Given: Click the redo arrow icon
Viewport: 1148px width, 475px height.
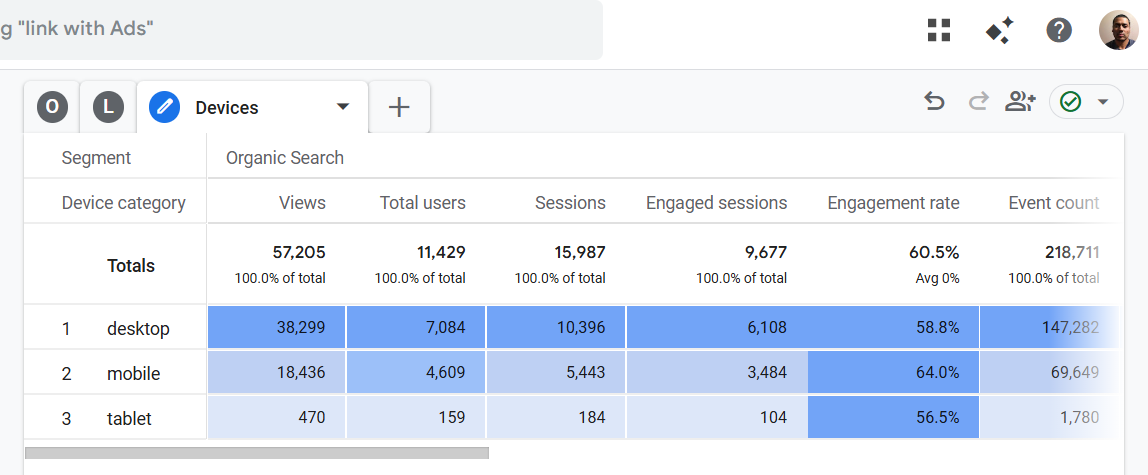Looking at the screenshot, I should [x=978, y=101].
